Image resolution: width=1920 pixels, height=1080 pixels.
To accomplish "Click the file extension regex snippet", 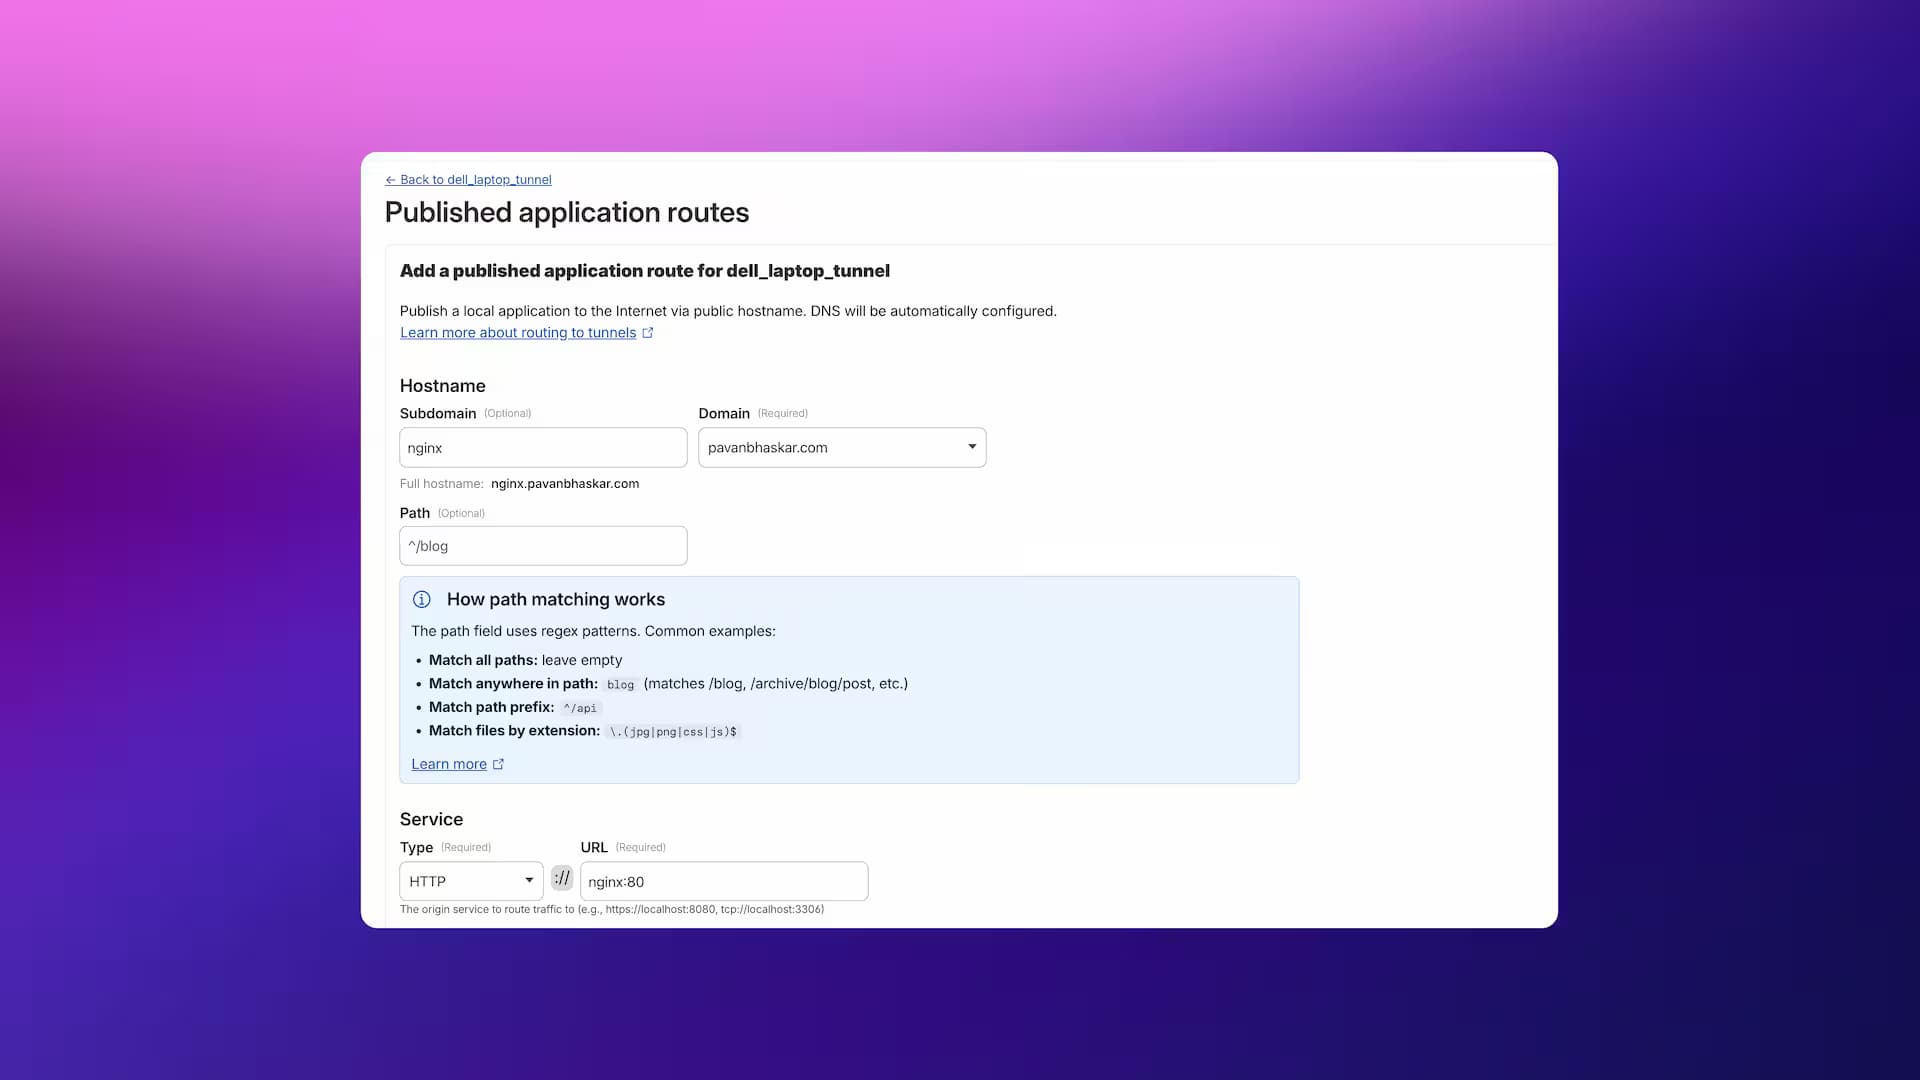I will click(673, 732).
